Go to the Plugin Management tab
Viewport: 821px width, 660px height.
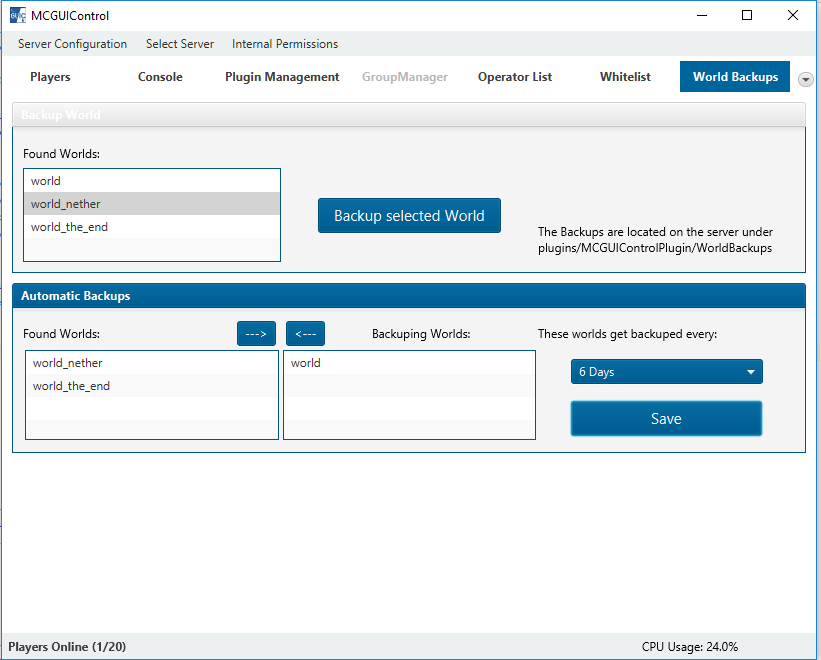(282, 77)
